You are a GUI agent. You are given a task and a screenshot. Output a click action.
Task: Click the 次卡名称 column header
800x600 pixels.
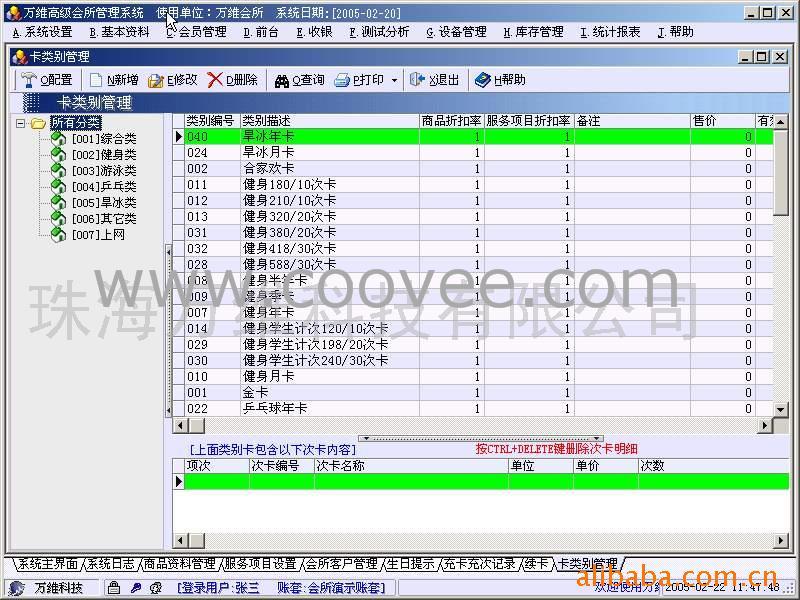pos(411,466)
